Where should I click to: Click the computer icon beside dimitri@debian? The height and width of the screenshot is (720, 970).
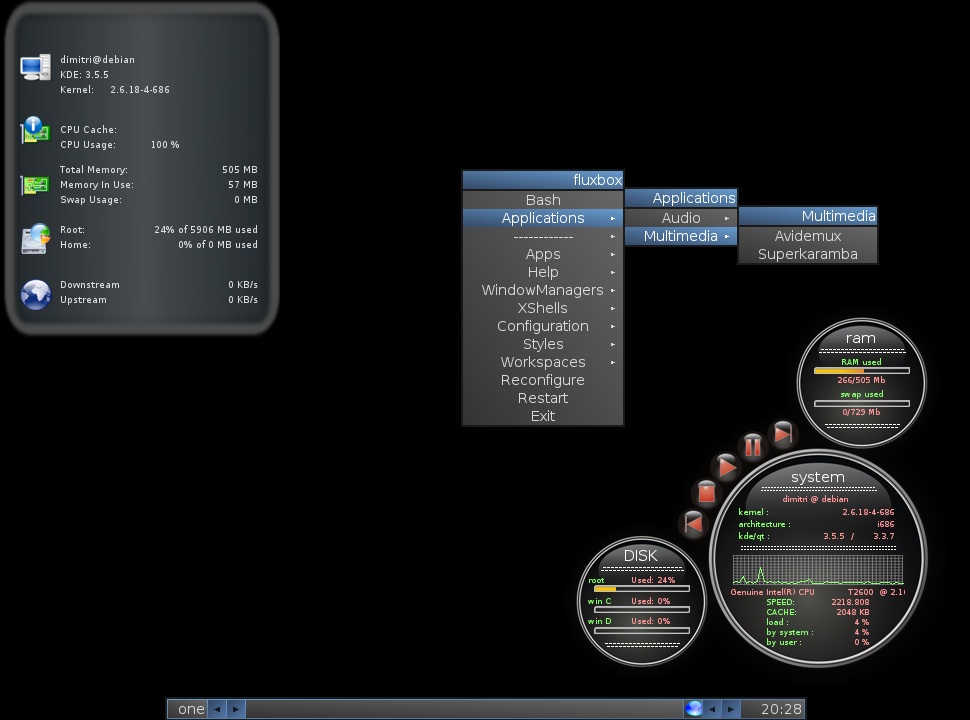[35, 67]
